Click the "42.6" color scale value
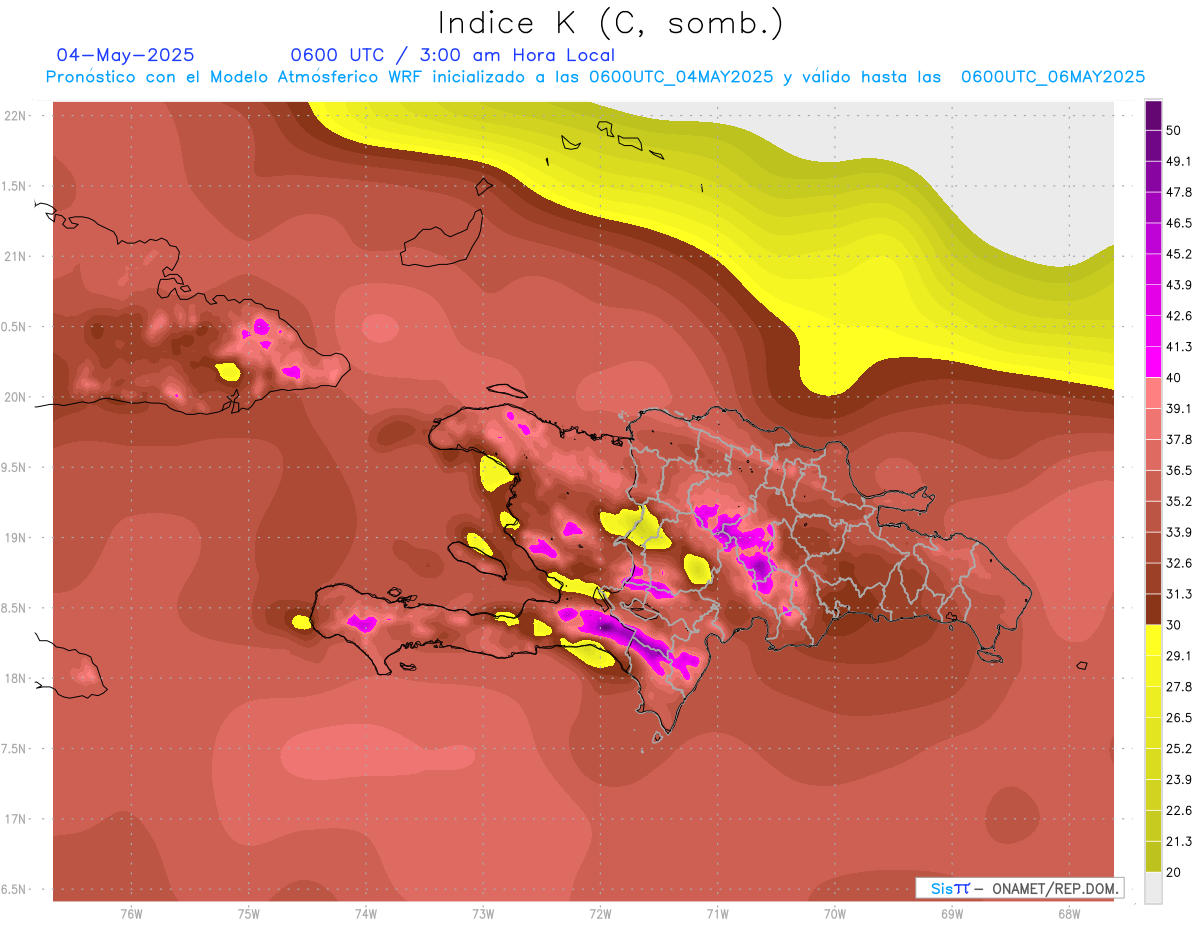The height and width of the screenshot is (927, 1200). coord(1178,316)
